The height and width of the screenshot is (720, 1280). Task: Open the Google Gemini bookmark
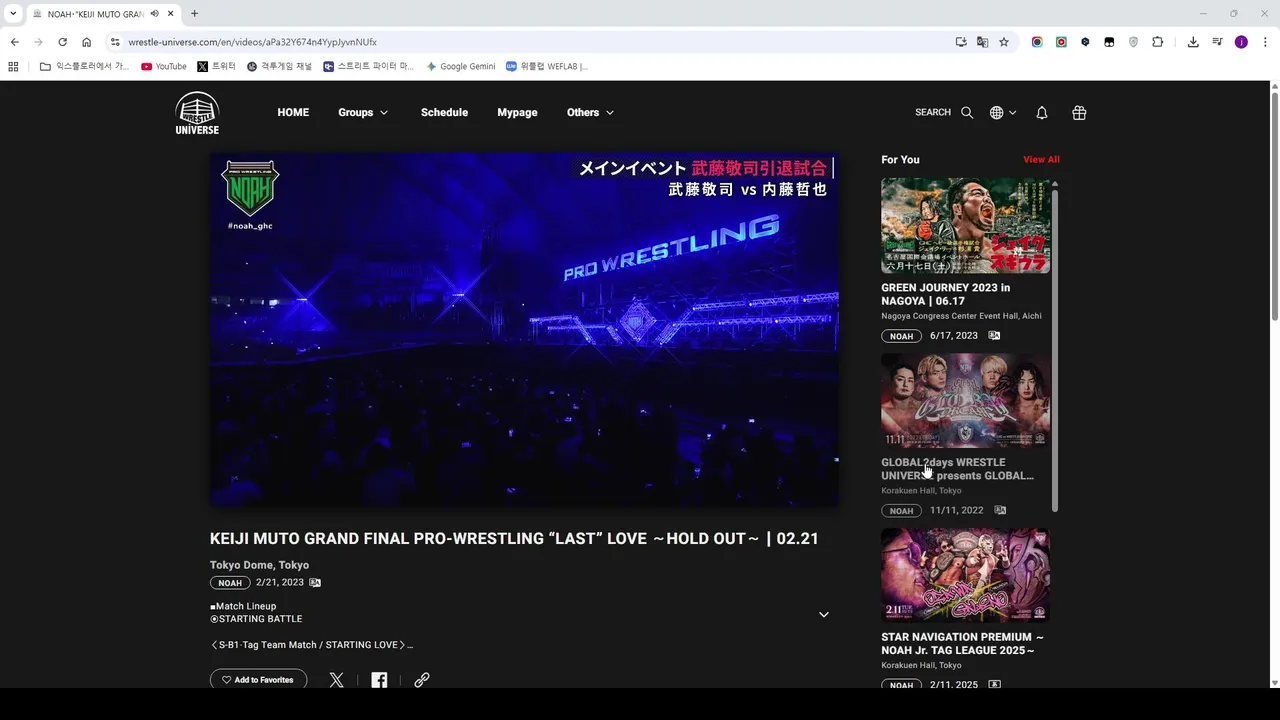pos(461,66)
